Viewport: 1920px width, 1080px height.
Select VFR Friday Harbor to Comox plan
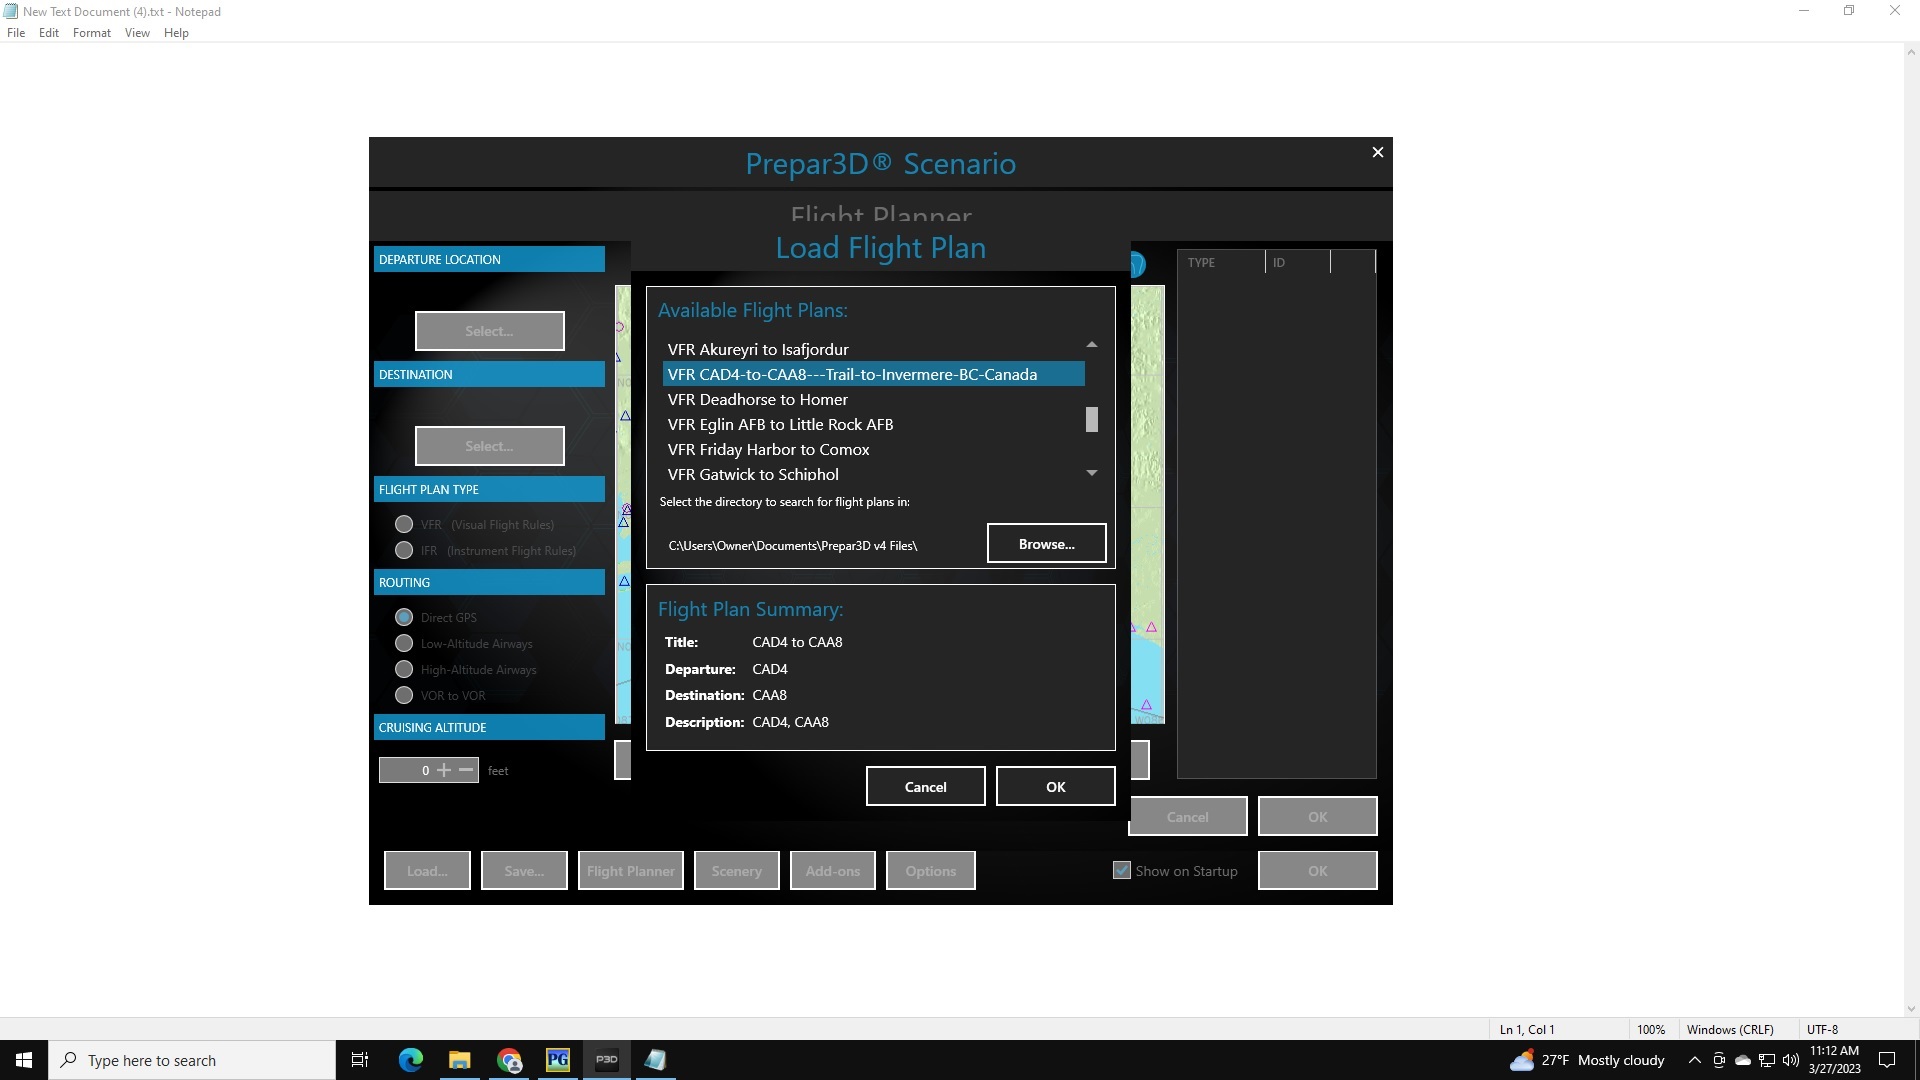coord(873,449)
